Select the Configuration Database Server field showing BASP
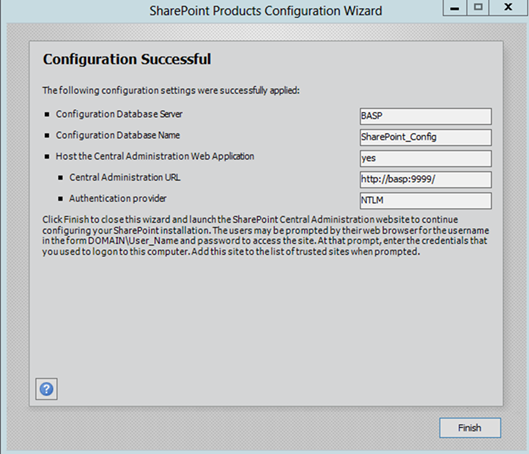 425,116
